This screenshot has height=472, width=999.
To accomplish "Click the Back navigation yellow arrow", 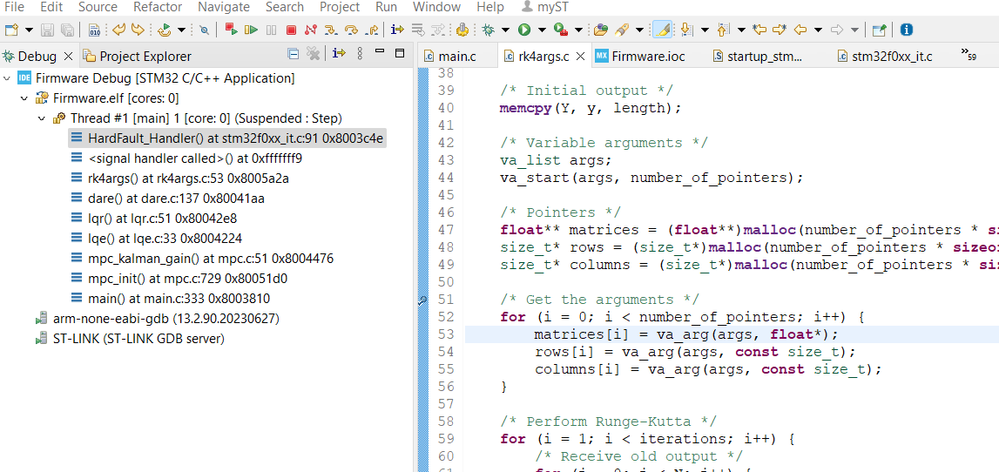I will tap(800, 29).
